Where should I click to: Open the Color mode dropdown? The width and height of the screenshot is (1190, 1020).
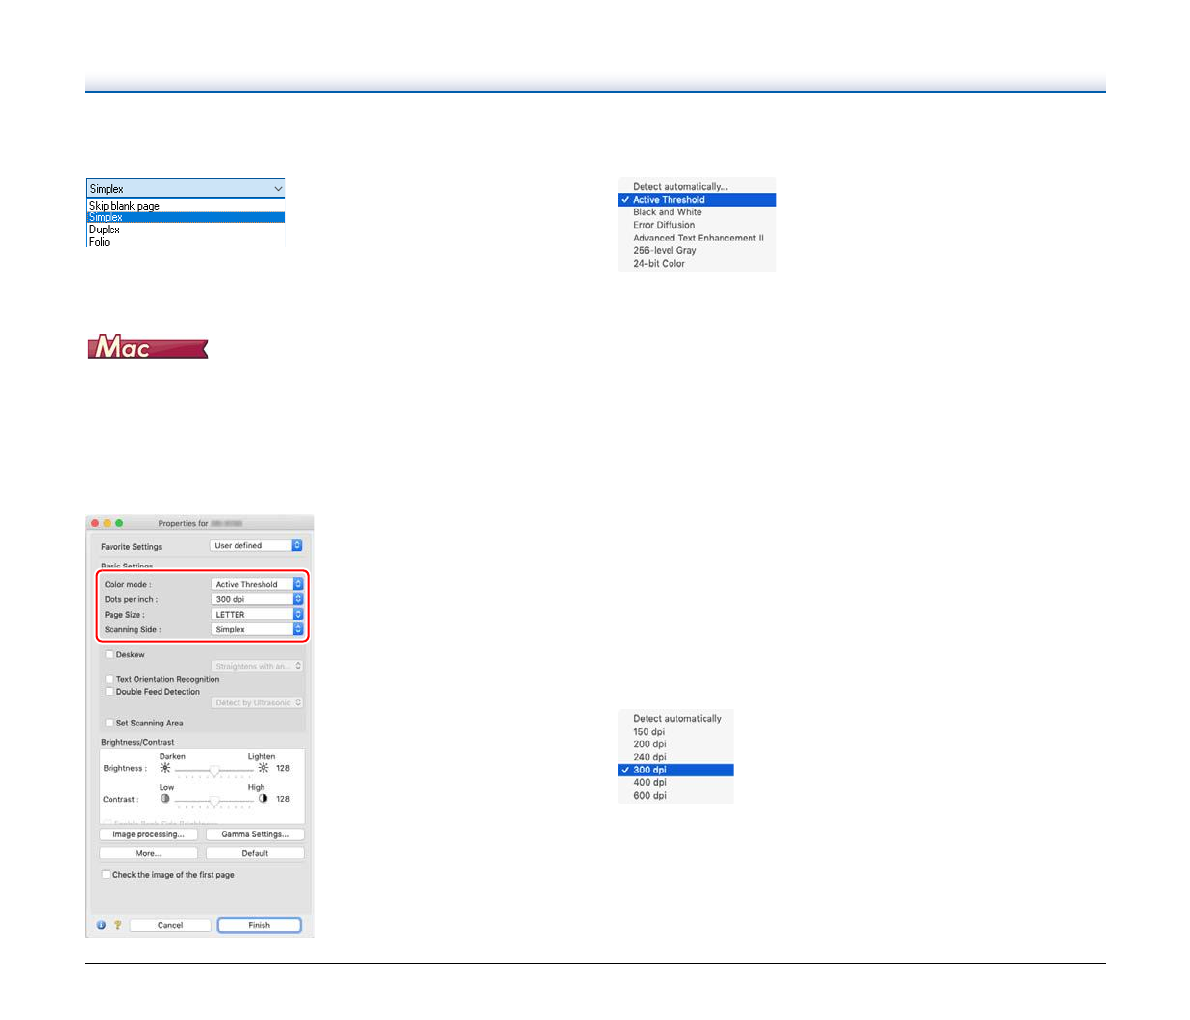(257, 585)
